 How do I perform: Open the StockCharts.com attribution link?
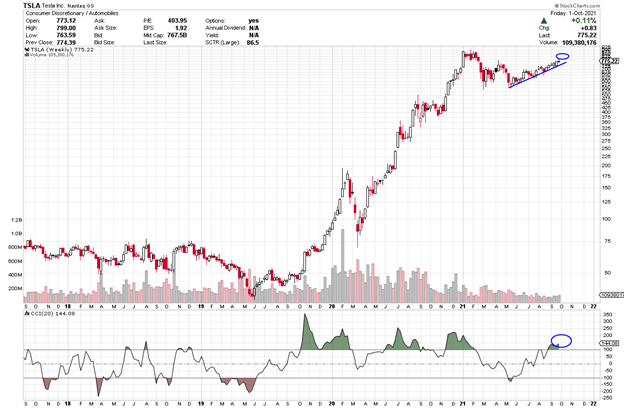577,6
